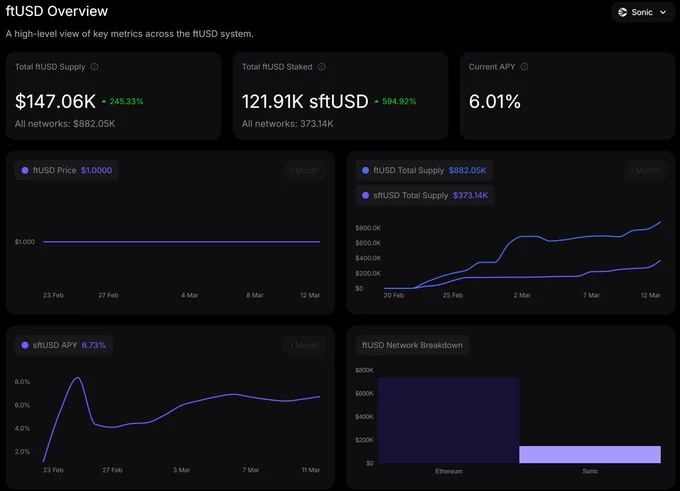Click the All networks: $882.05K text

(x=65, y=124)
